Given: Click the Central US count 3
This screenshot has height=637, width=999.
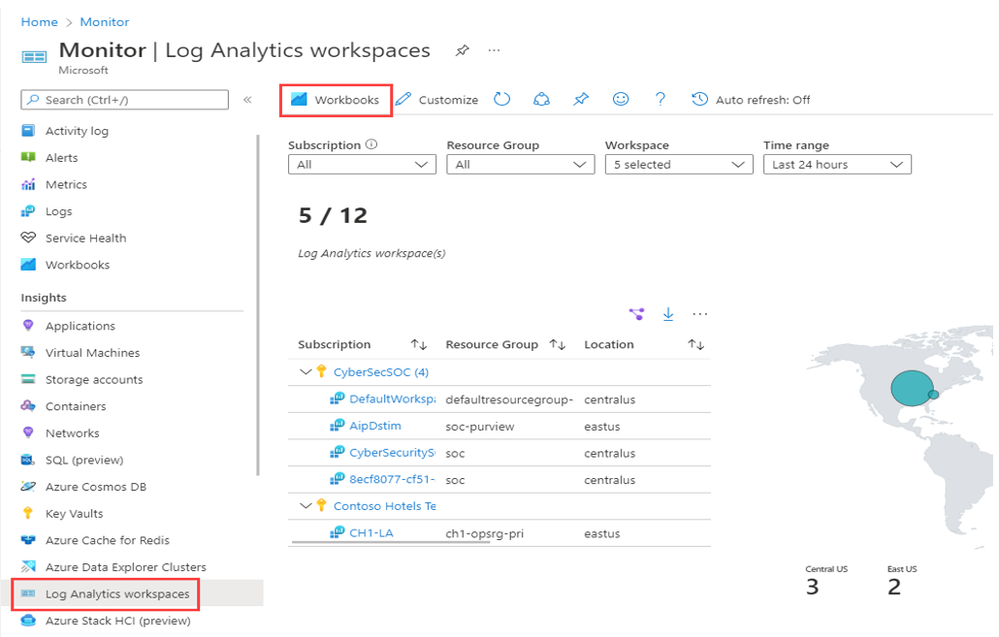Looking at the screenshot, I should click(x=812, y=587).
